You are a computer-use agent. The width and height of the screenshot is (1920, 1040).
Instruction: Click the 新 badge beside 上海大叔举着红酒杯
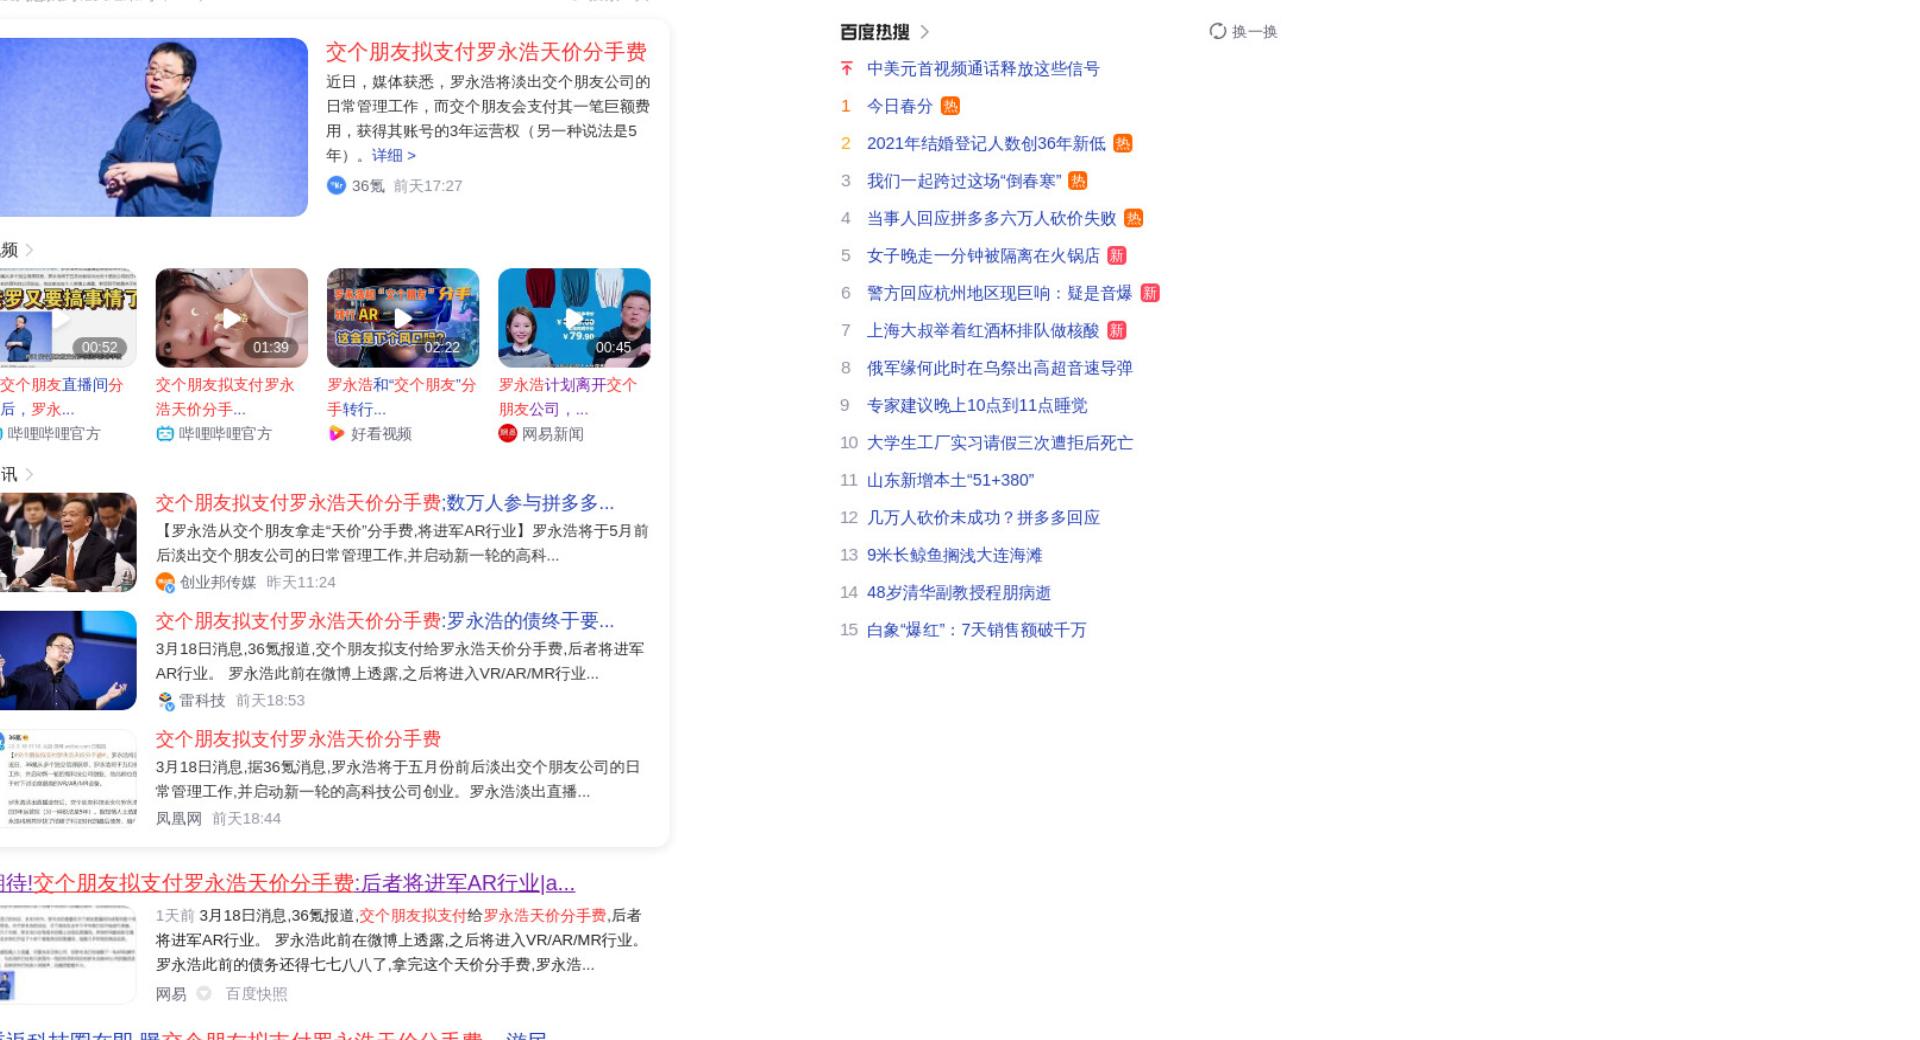pos(1117,331)
